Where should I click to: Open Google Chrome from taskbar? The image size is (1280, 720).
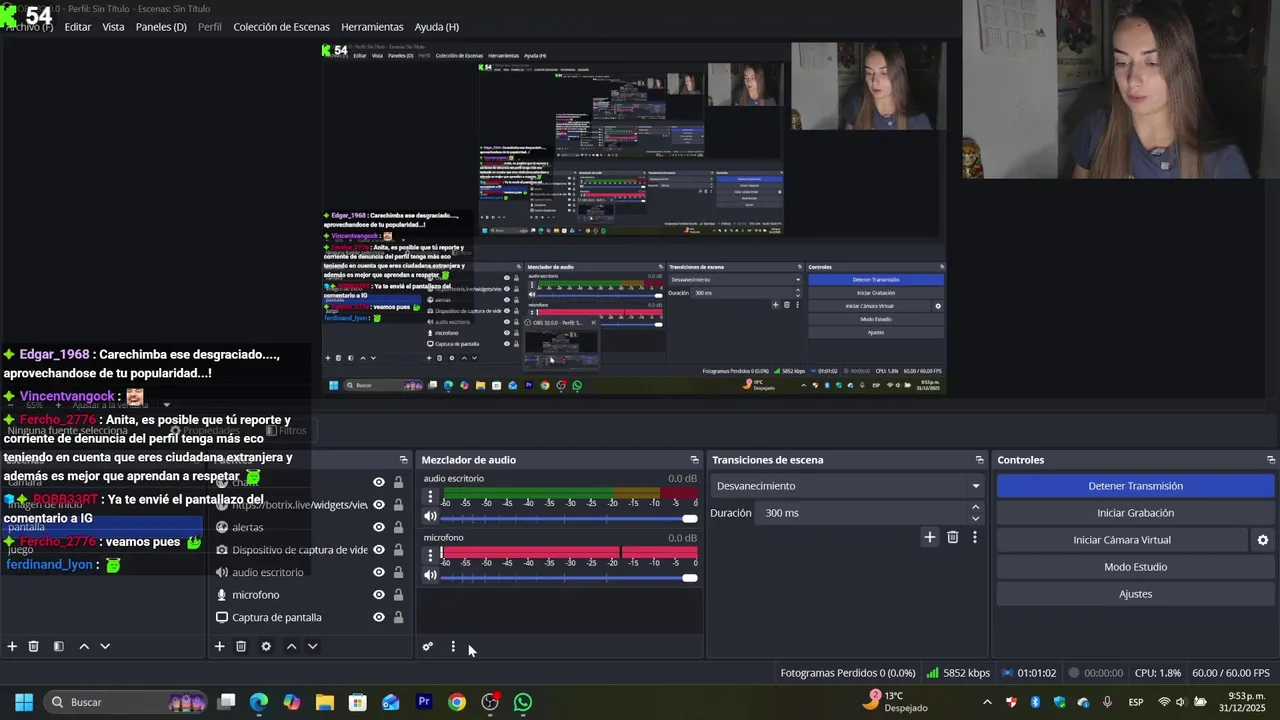457,702
